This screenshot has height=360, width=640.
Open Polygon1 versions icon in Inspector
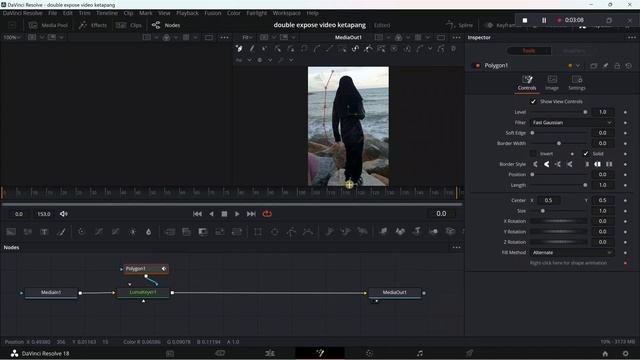(x=593, y=66)
